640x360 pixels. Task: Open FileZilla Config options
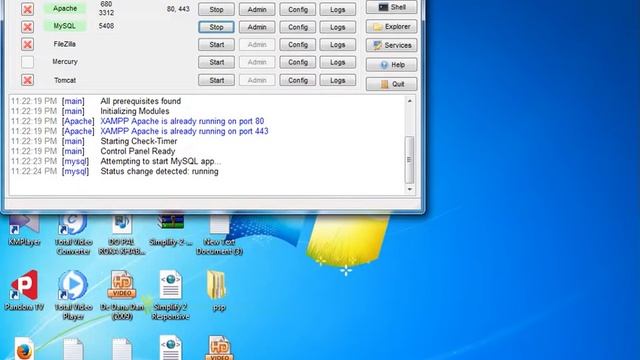[298, 44]
